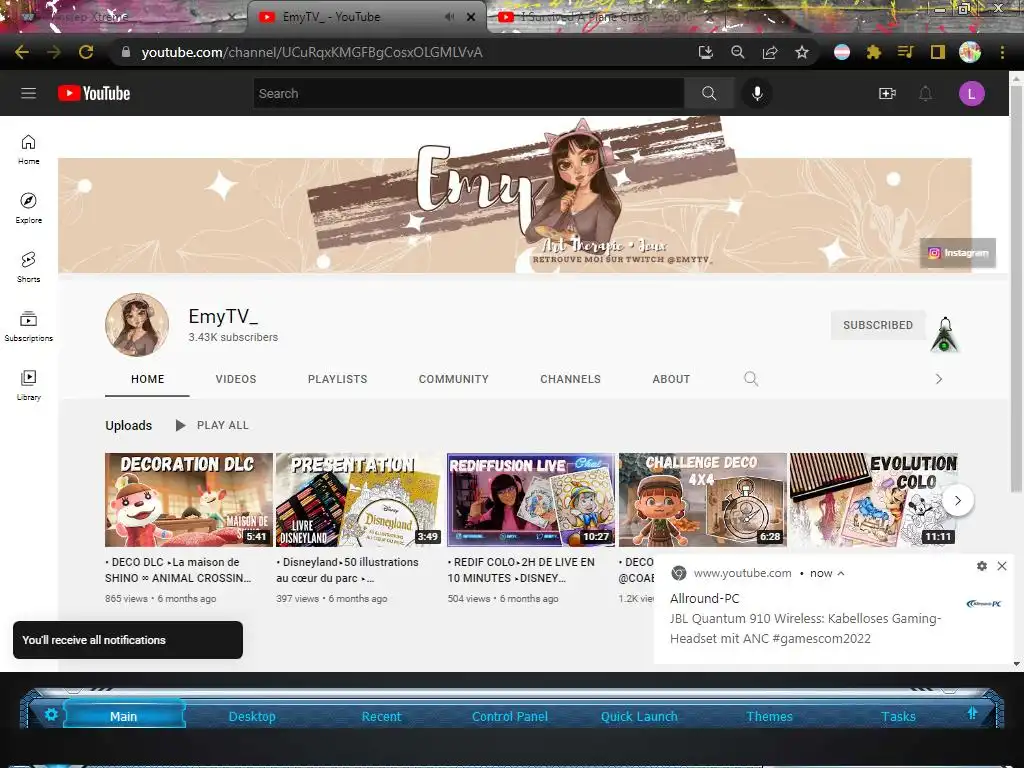Open the REDIFFUSION LIVE video thumbnail
The image size is (1024, 768).
531,500
